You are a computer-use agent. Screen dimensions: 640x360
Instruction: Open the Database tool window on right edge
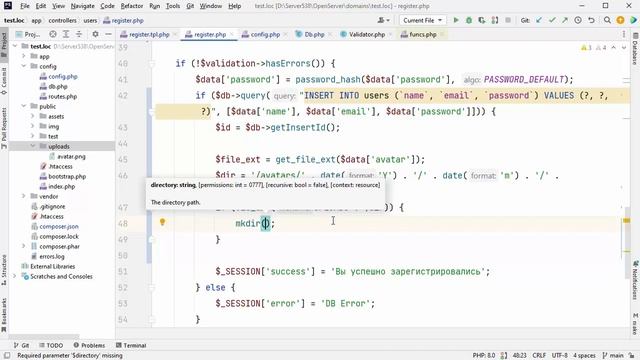click(x=636, y=49)
